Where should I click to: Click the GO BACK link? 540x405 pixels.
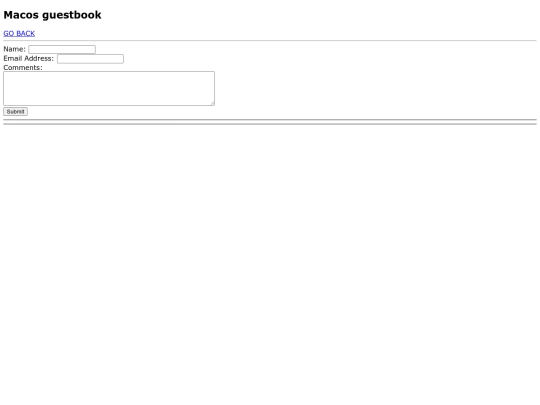pos(19,33)
